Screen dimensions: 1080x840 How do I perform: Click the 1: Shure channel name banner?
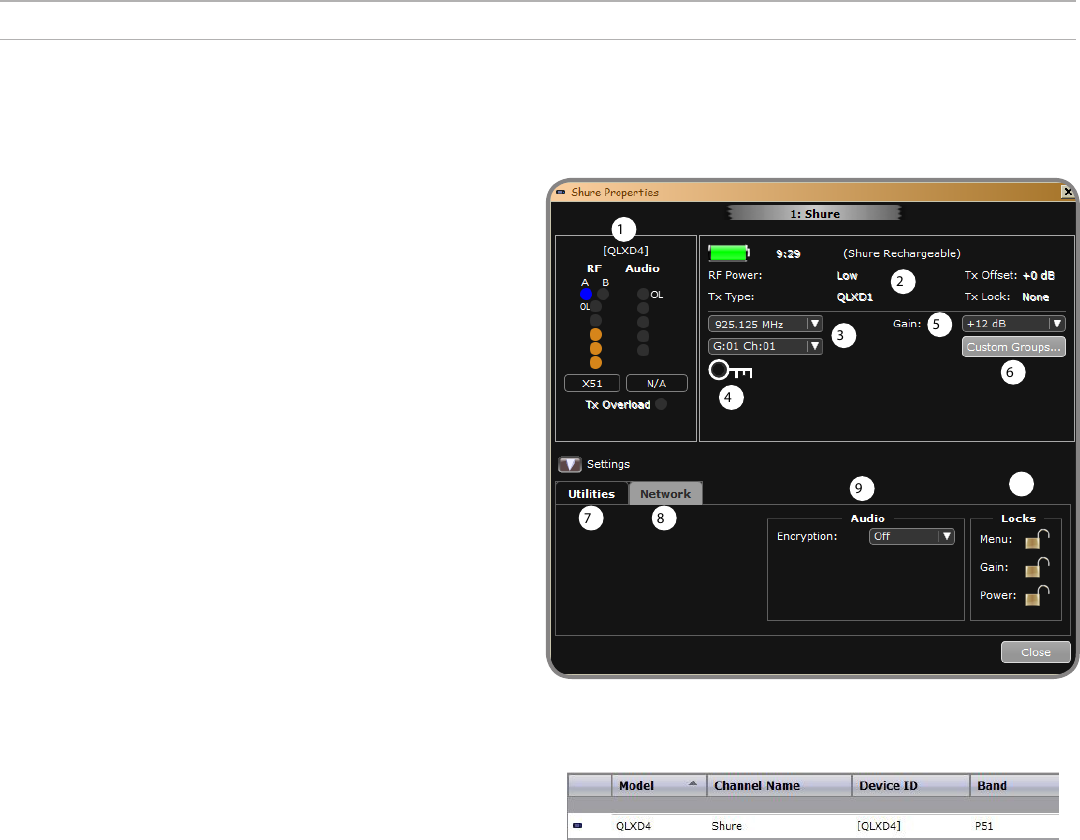point(814,213)
